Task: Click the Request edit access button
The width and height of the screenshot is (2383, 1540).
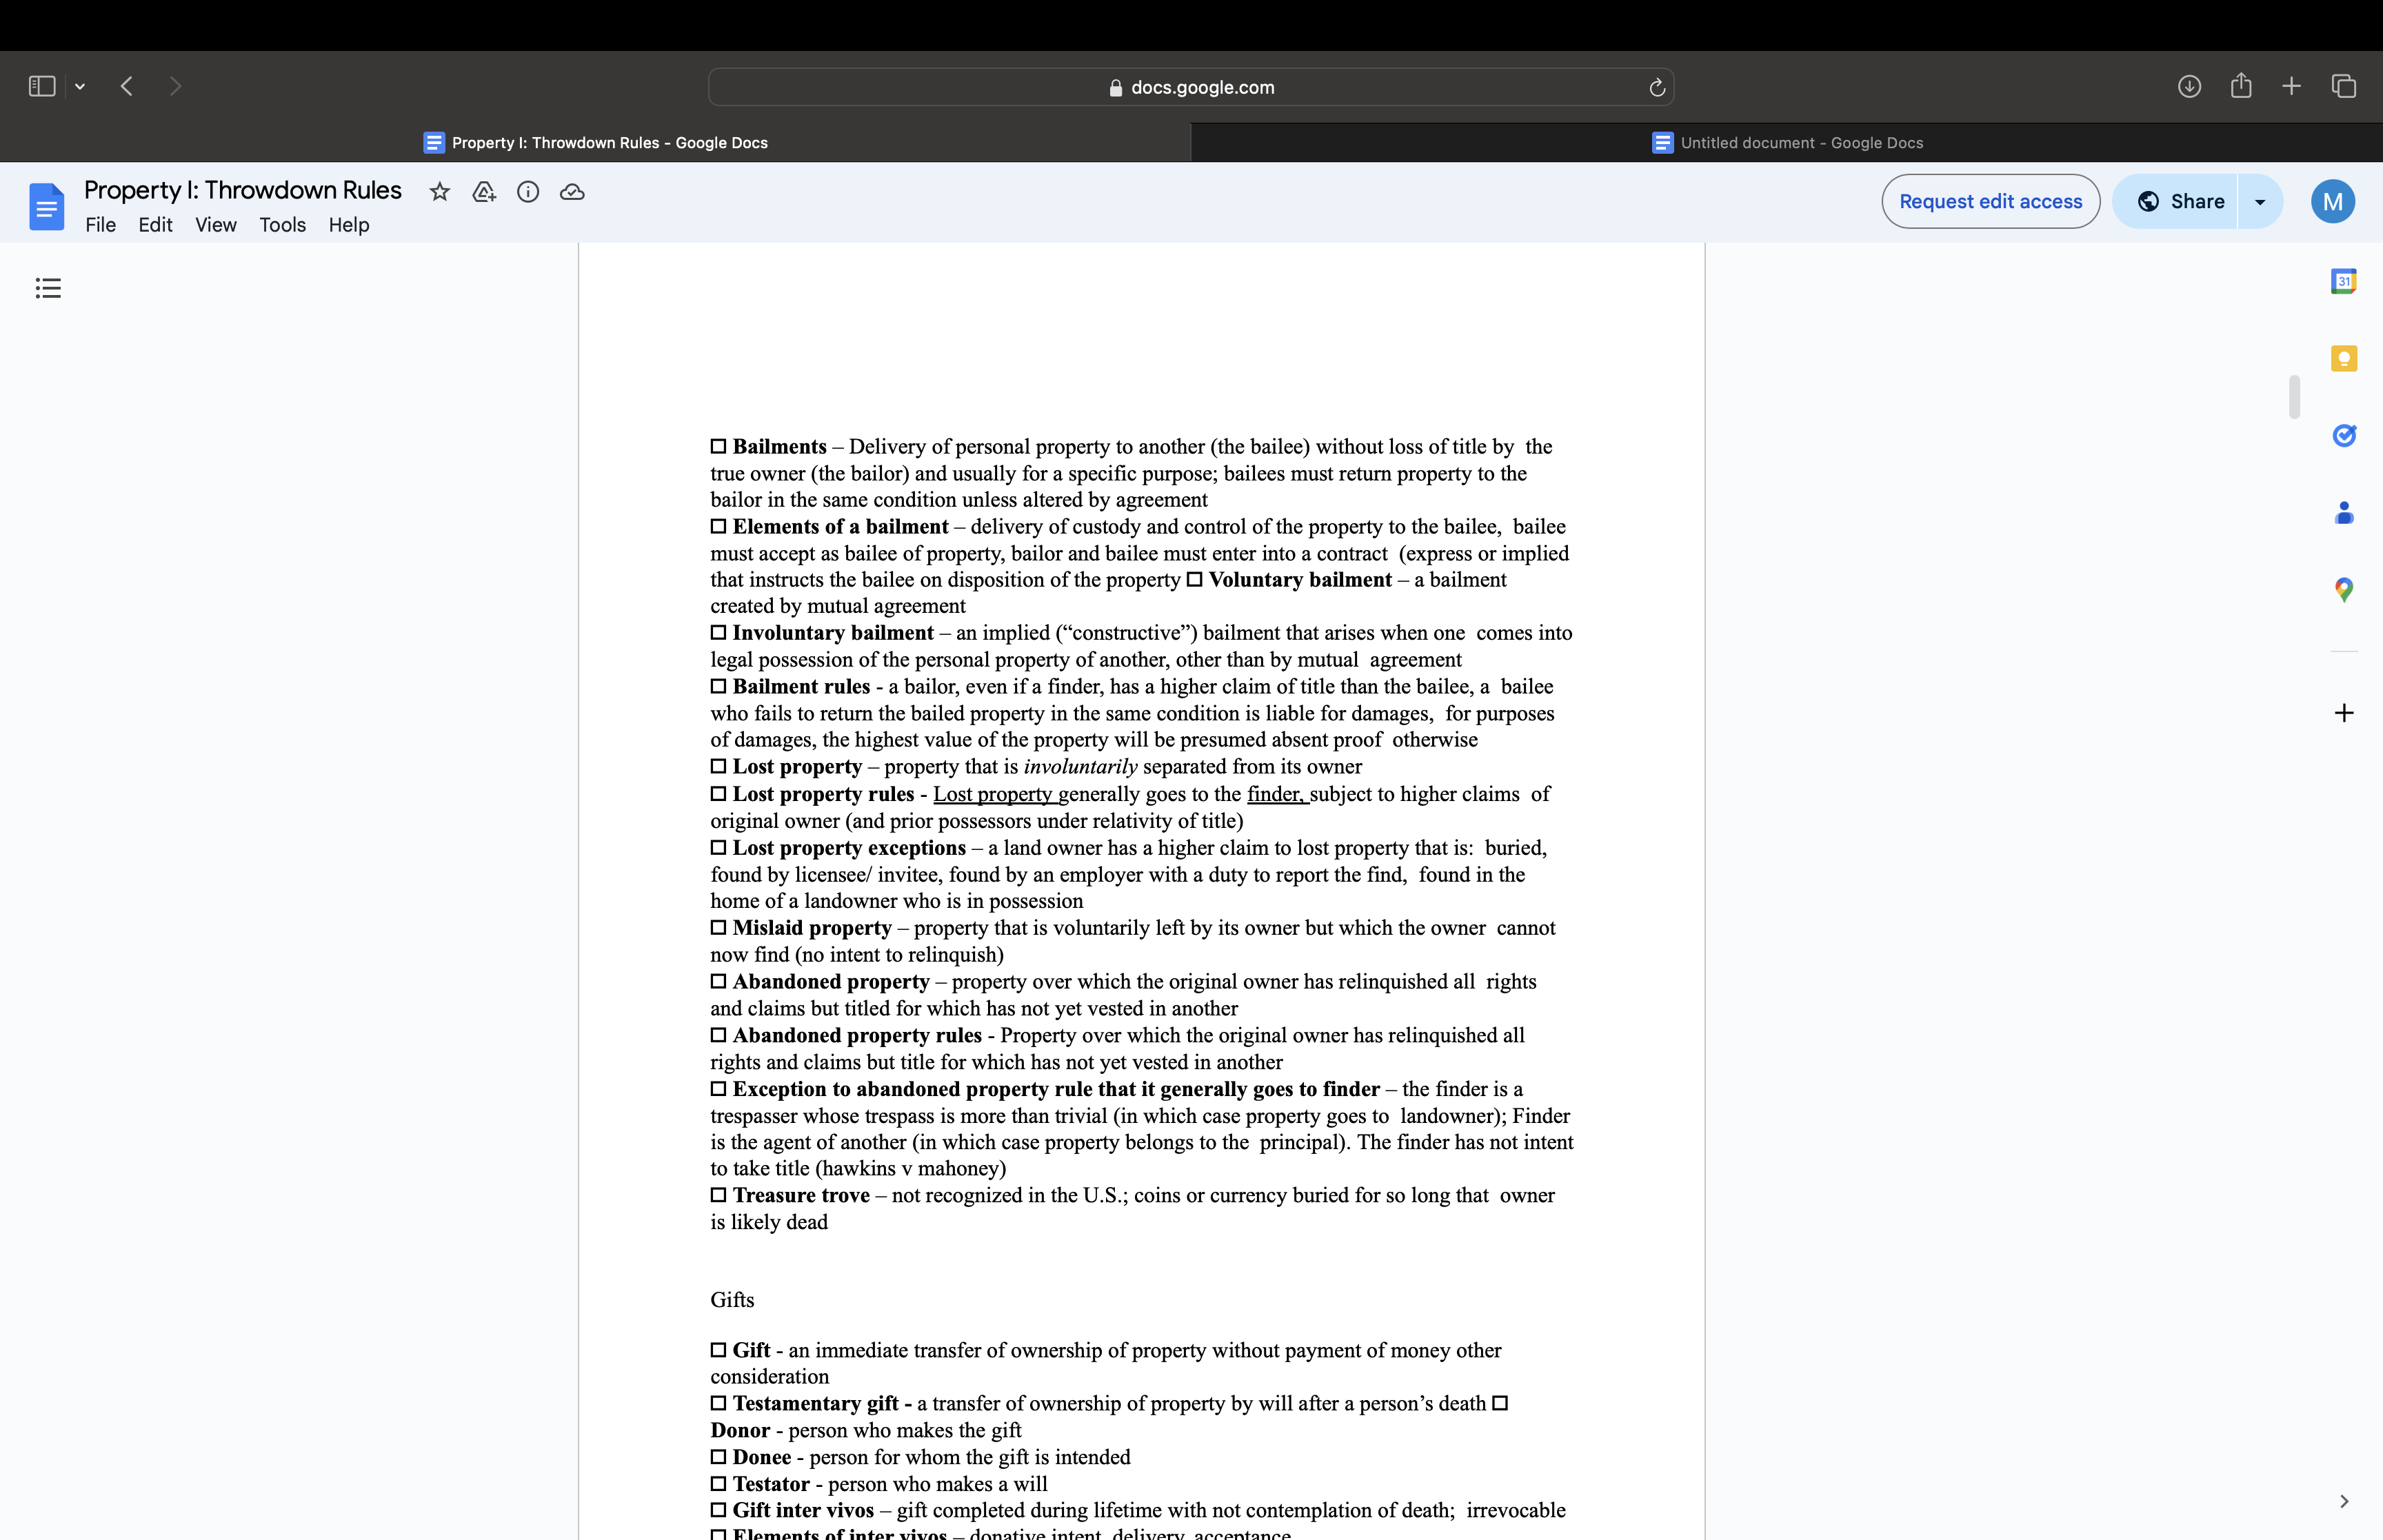Action: [x=1989, y=201]
